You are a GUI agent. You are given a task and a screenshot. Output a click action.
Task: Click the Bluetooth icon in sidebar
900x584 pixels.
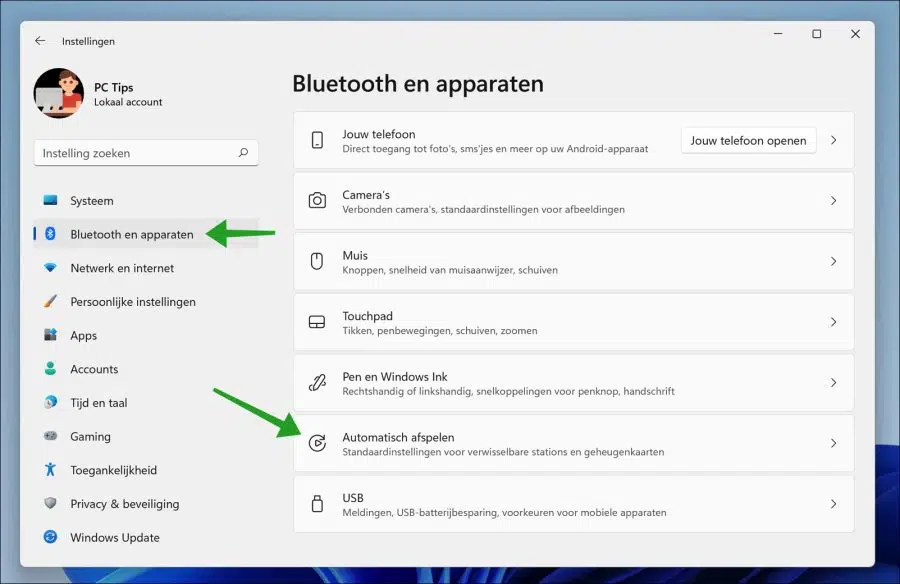[51, 234]
